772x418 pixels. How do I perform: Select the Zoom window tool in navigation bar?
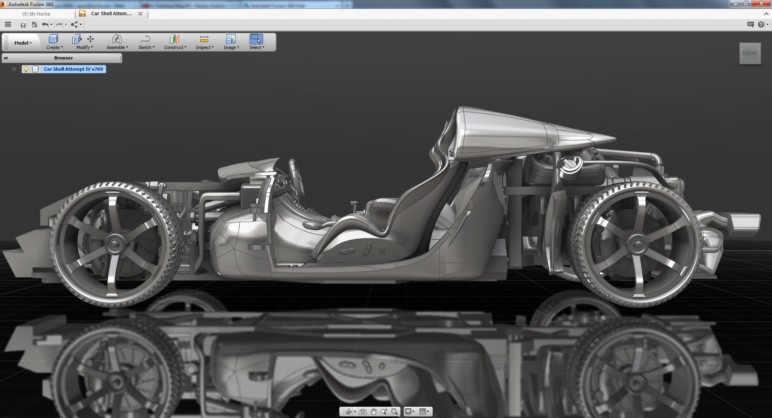tap(384, 411)
